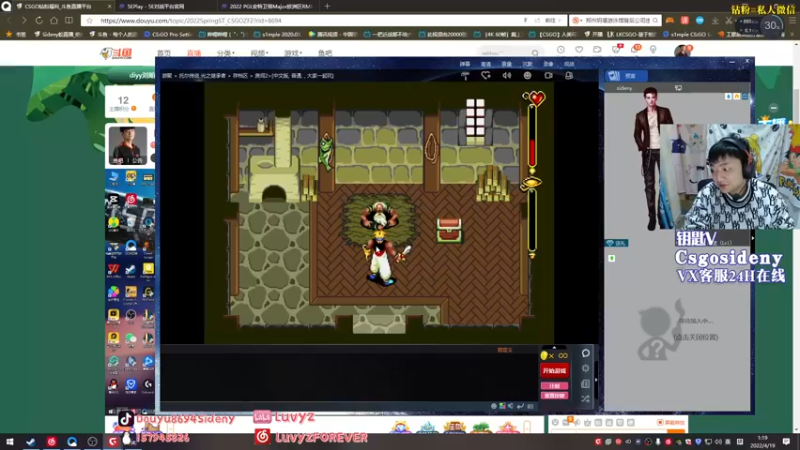Click the browser back arrow
800x450 pixels.
click(x=9, y=20)
